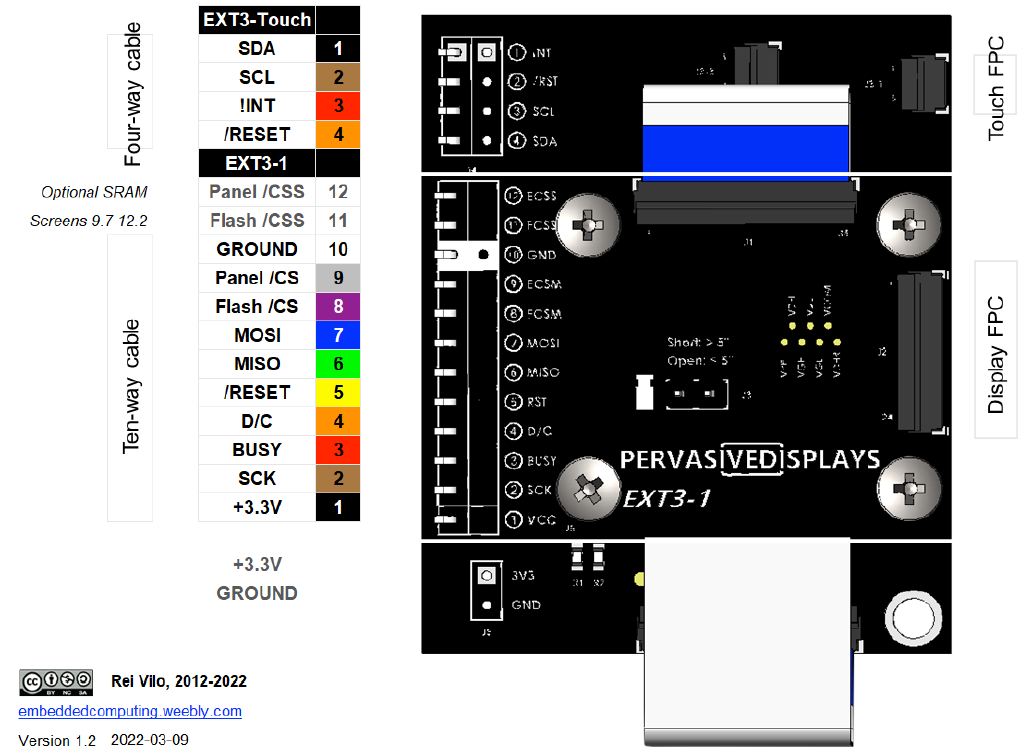This screenshot has width=1026, height=754.
Task: Click the Ten-way cable label
Action: 130,386
